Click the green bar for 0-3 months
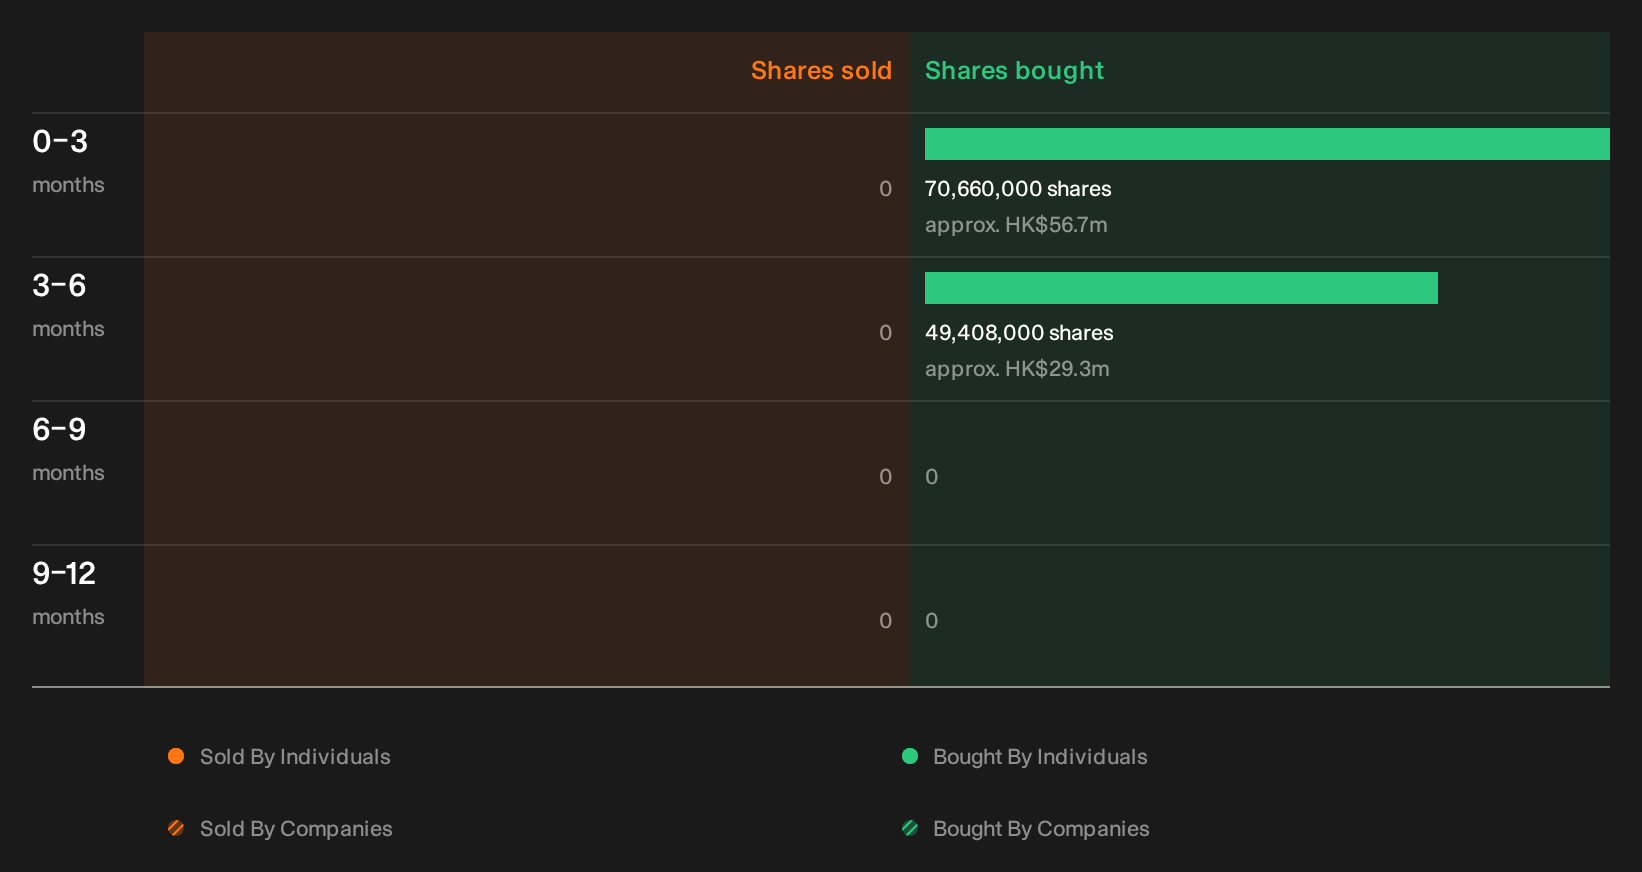 1267,144
